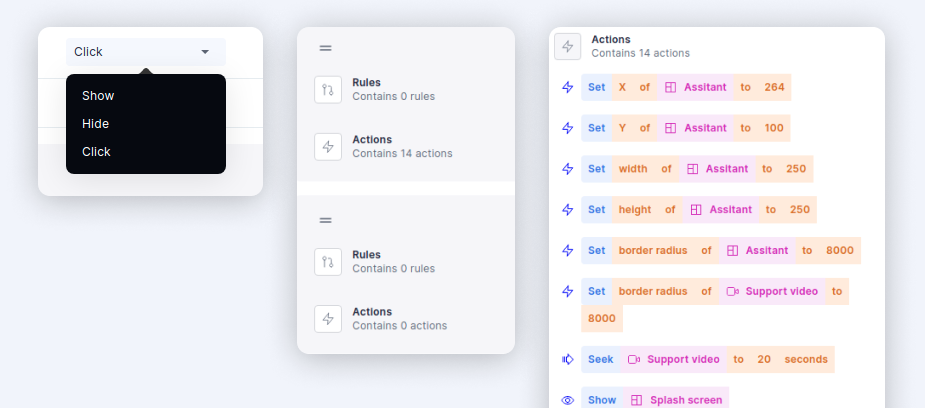This screenshot has height=408, width=925.
Task: Click the border radius property for Assitant
Action: [x=653, y=251]
